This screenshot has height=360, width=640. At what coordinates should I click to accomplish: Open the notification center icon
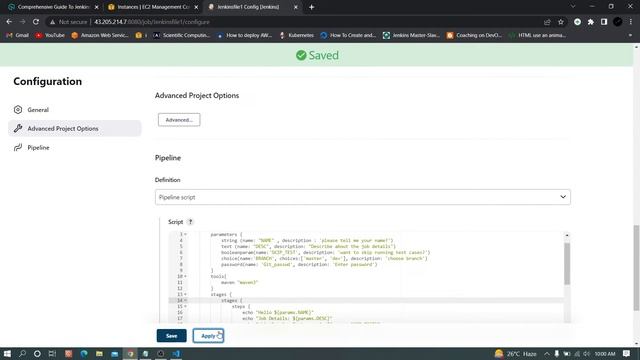click(x=627, y=353)
